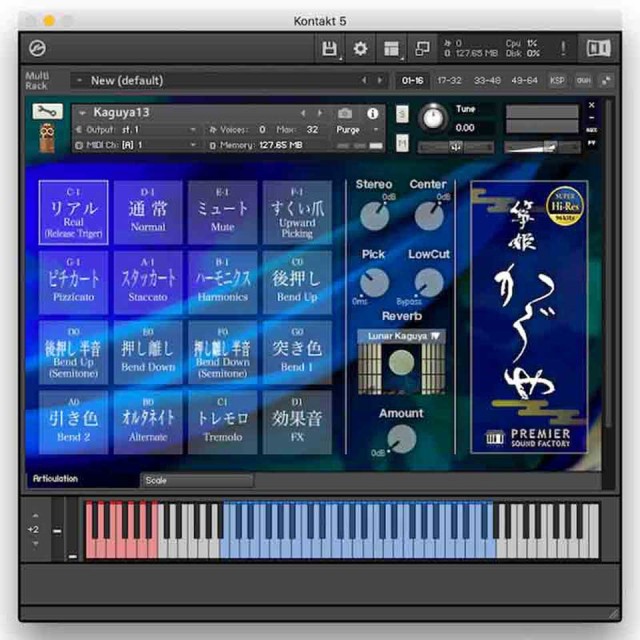The height and width of the screenshot is (640, 640).
Task: Select Alternate articulation pad
Action: pyautogui.click(x=148, y=422)
